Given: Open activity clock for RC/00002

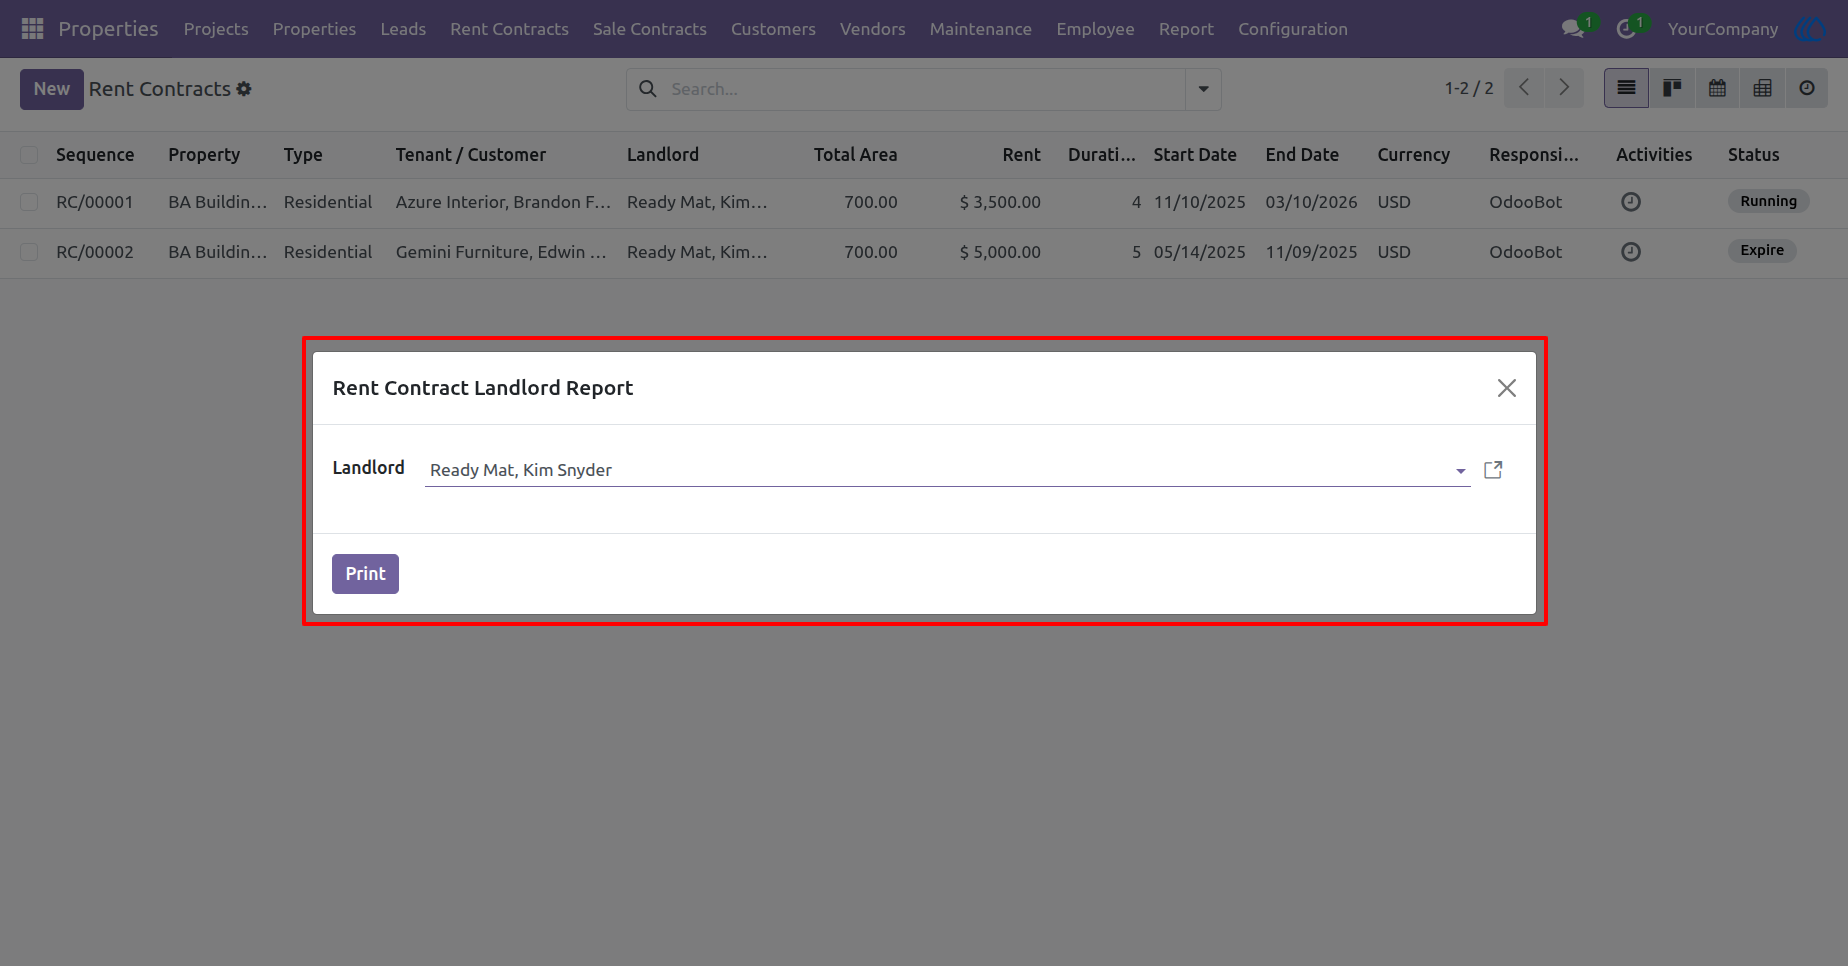Looking at the screenshot, I should [1630, 252].
